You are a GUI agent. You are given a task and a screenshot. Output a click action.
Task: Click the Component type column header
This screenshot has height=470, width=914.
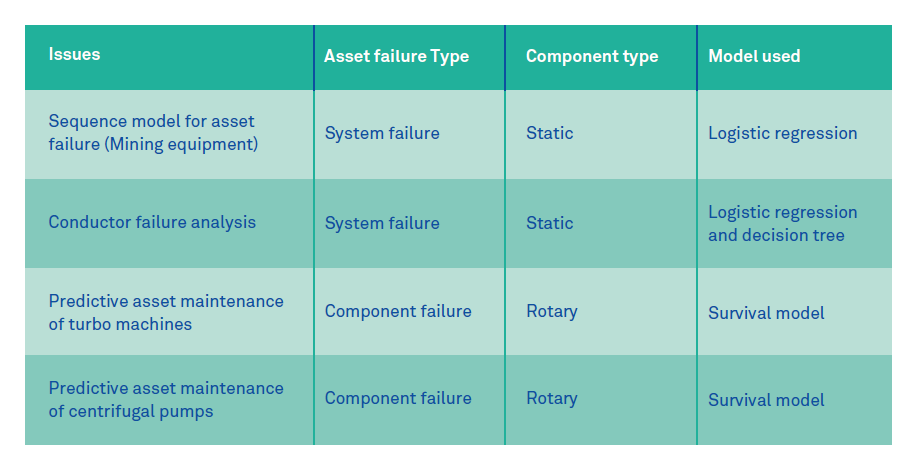pyautogui.click(x=592, y=57)
